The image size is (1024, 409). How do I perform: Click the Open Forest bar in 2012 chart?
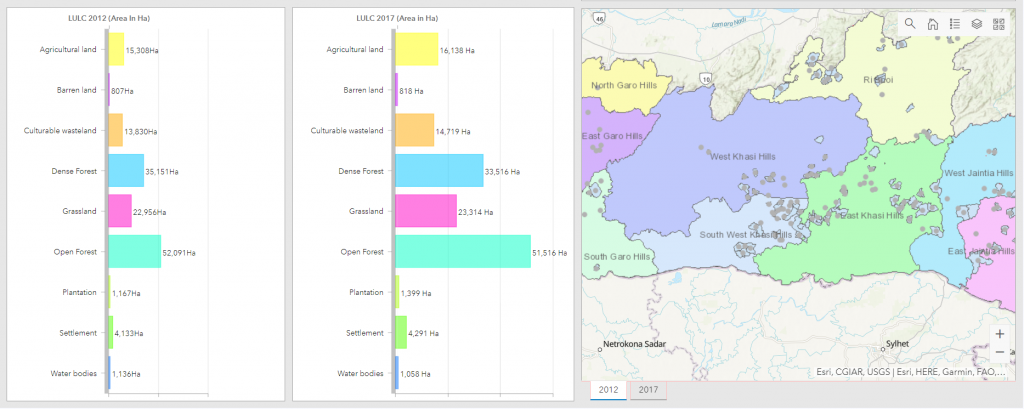point(134,251)
